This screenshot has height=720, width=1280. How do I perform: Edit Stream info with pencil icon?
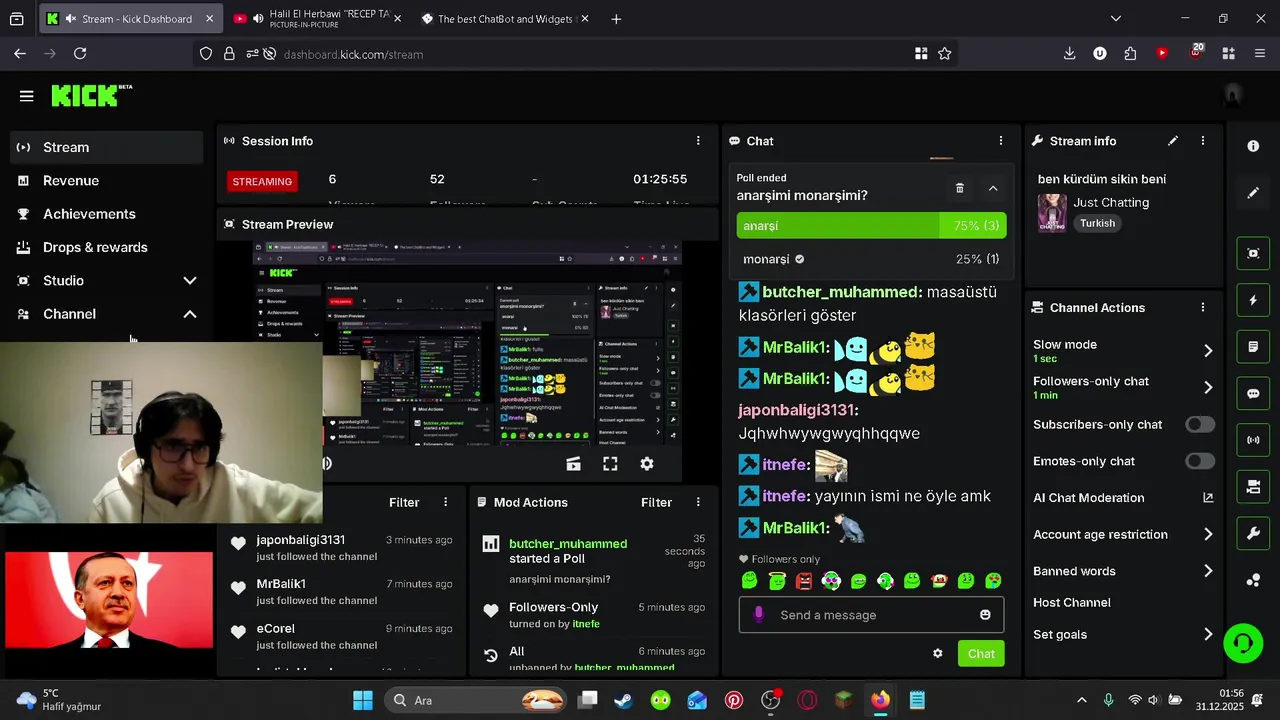click(1173, 141)
